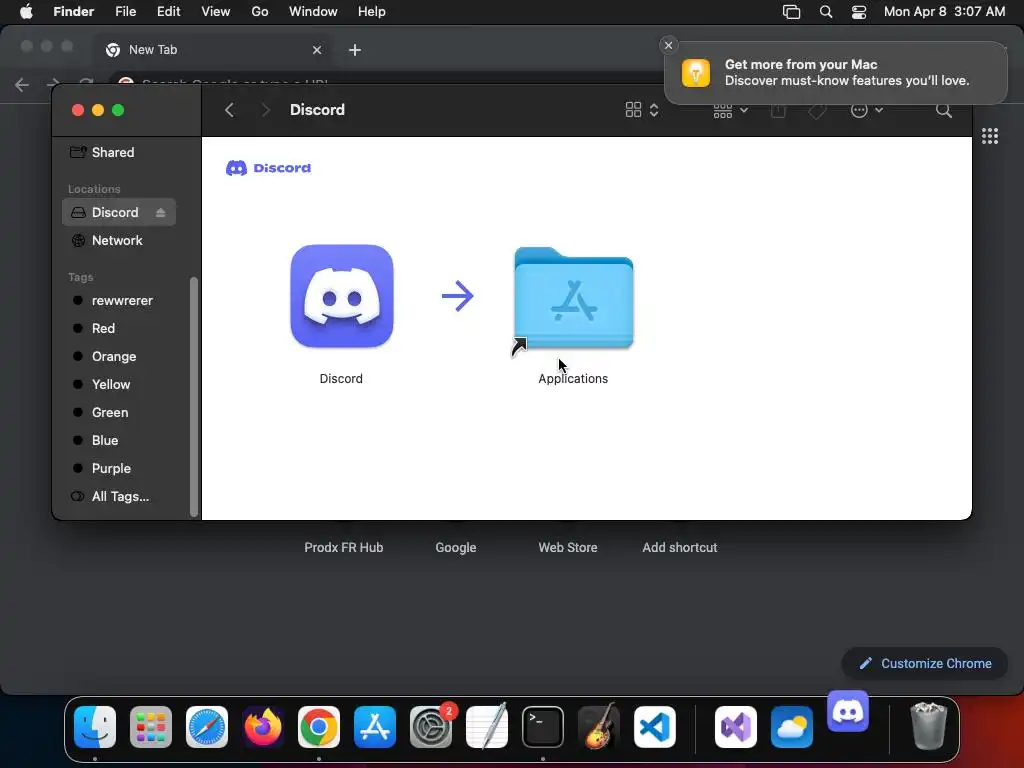Image resolution: width=1024 pixels, height=768 pixels.
Task: Open Safari from the Dock
Action: (207, 727)
